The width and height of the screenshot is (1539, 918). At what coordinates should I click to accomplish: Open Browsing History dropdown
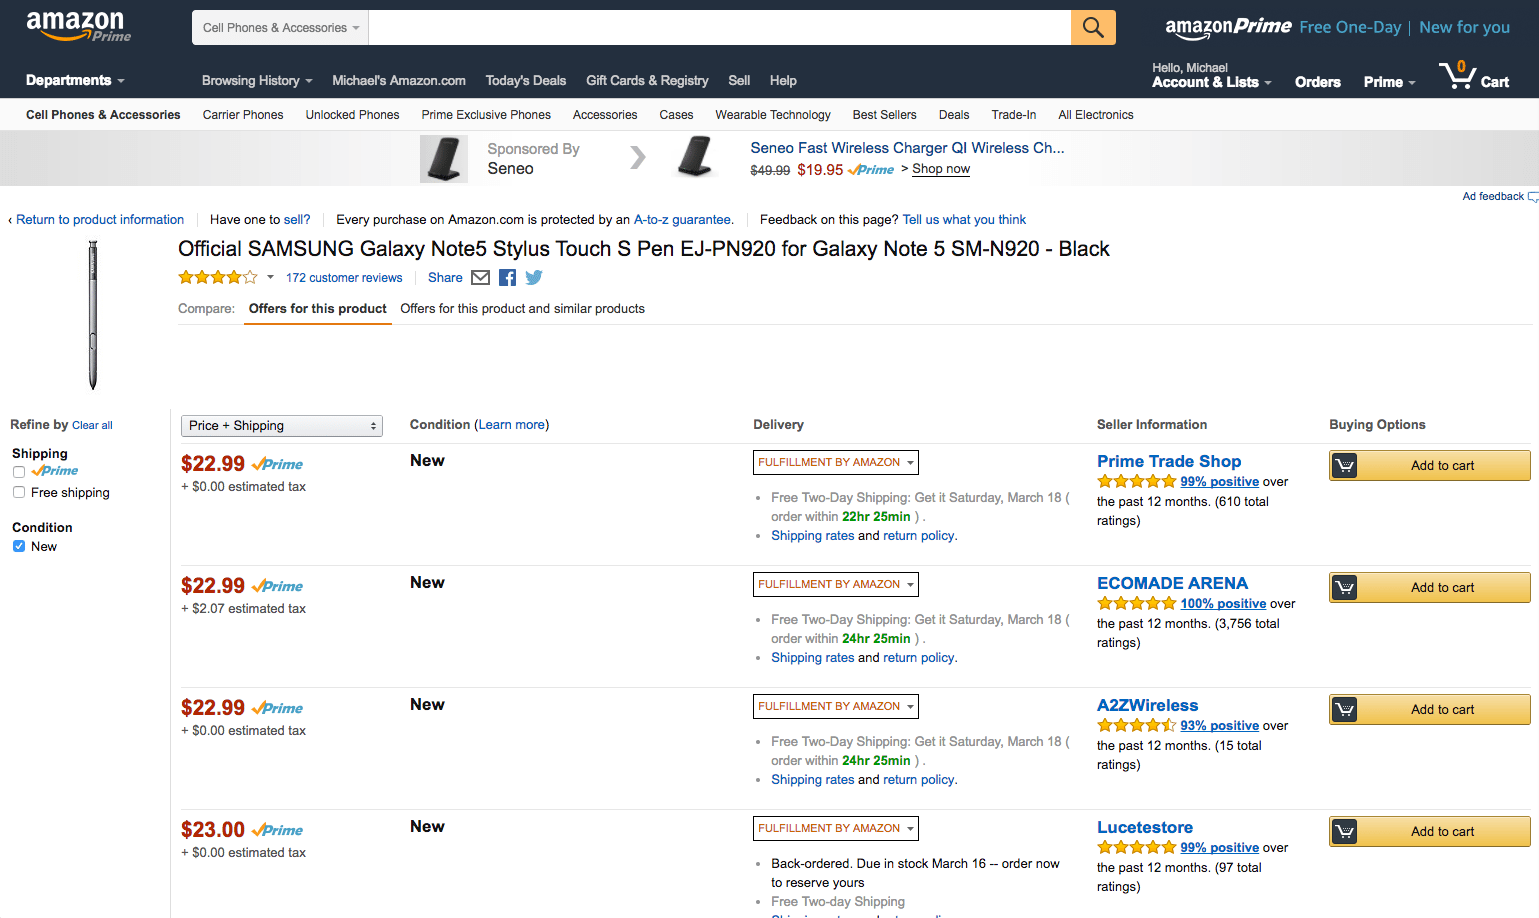[257, 80]
